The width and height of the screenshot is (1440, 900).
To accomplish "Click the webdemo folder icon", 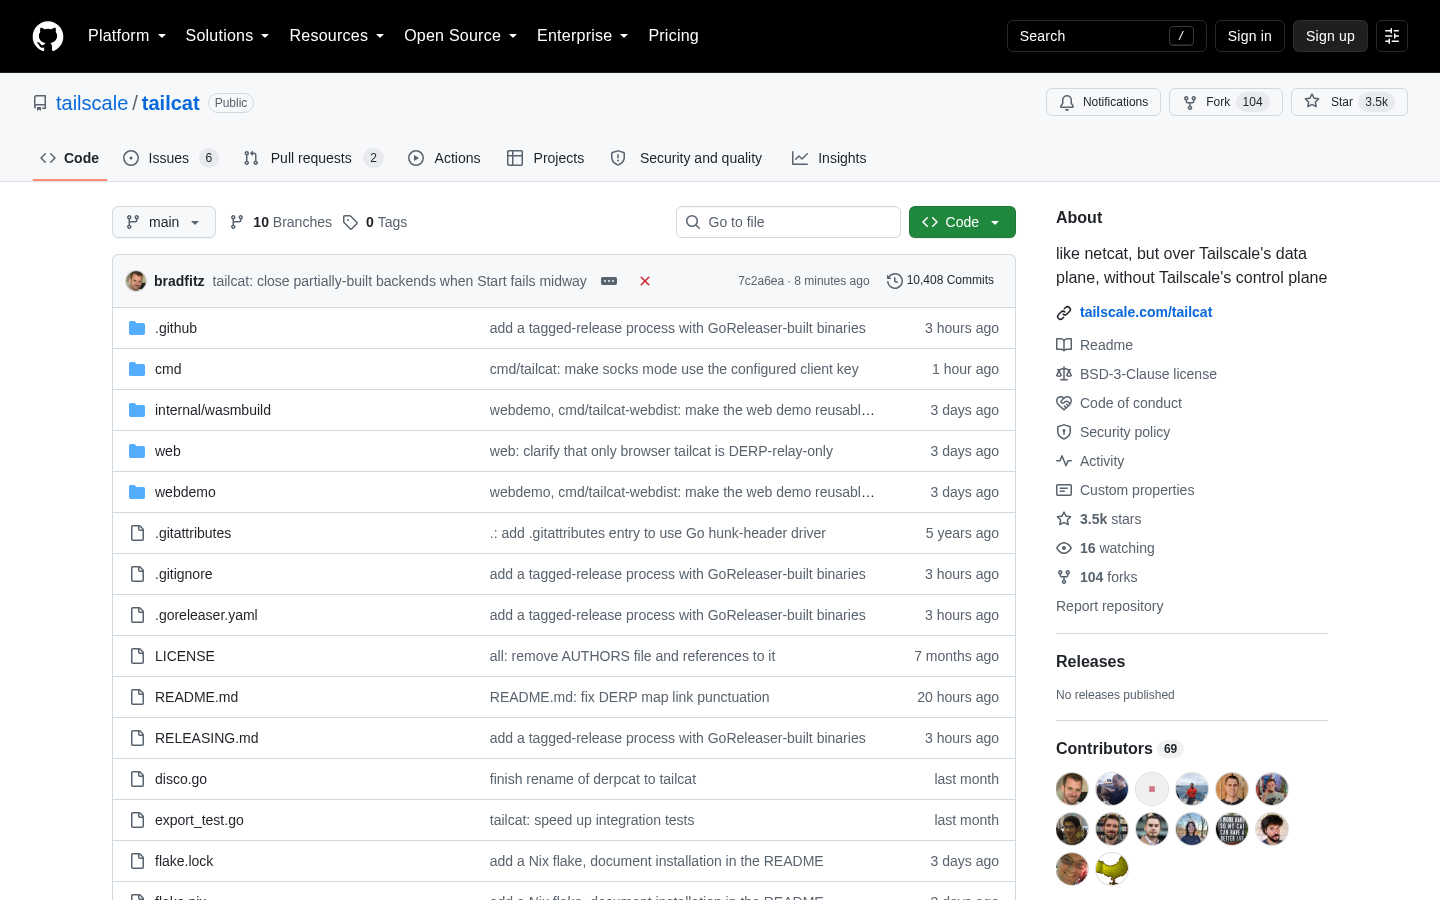I will 137,492.
